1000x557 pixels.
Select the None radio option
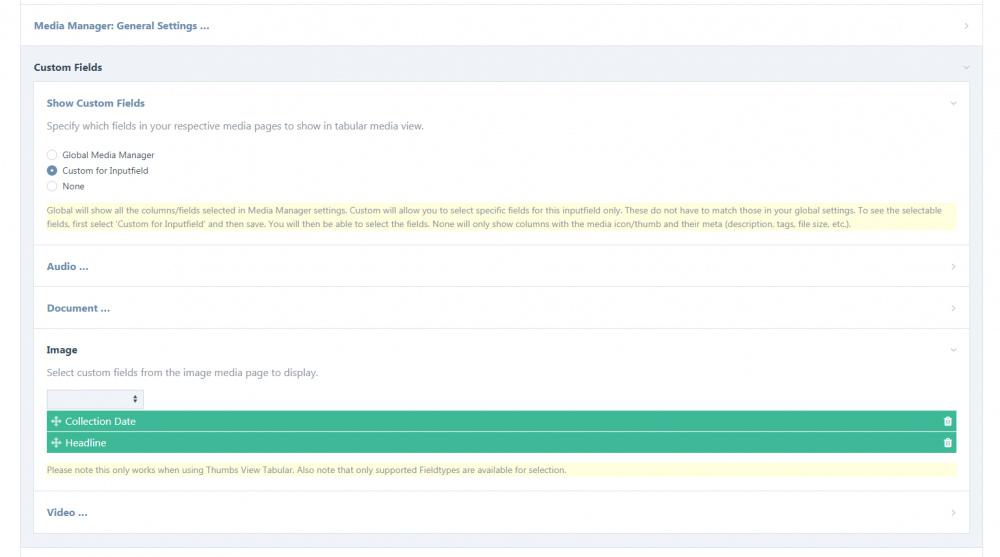point(52,186)
